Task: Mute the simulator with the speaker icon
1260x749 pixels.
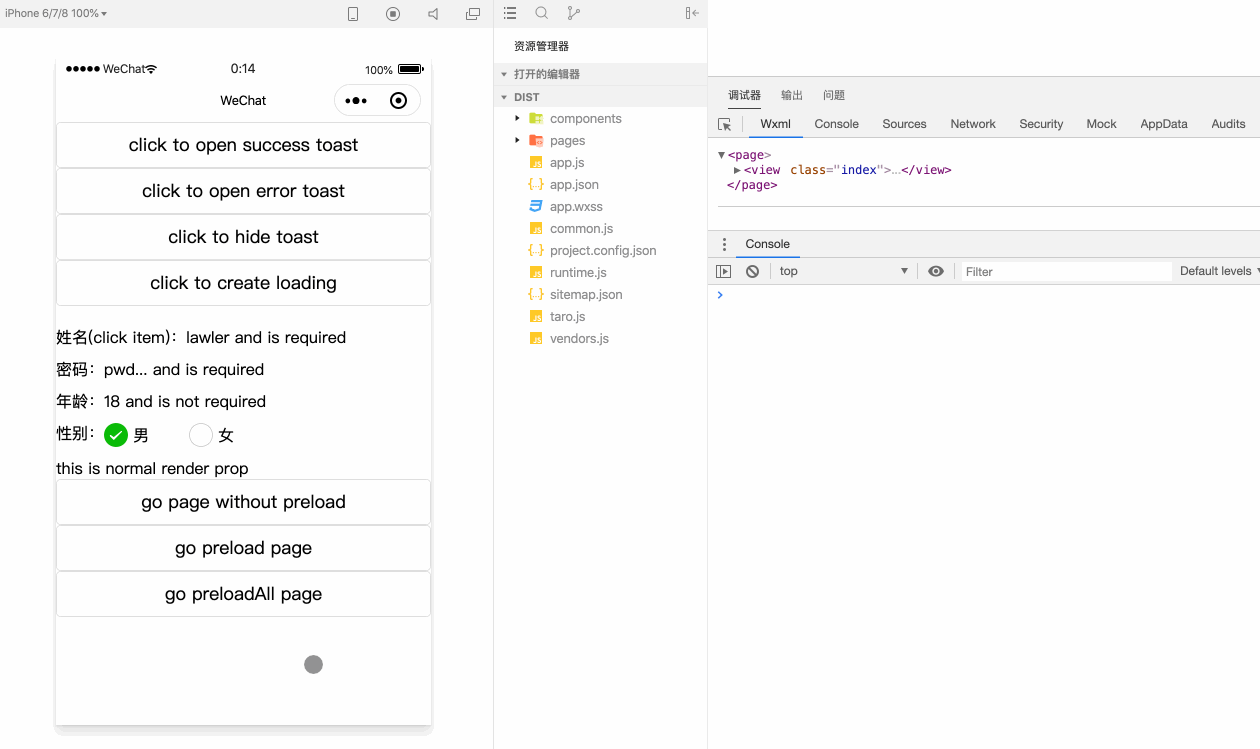Action: [x=433, y=14]
